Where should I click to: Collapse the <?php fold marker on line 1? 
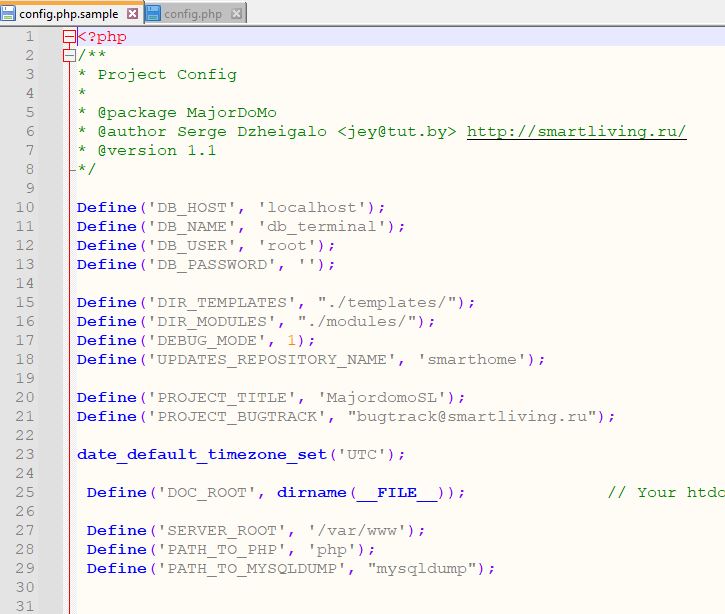pyautogui.click(x=68, y=37)
